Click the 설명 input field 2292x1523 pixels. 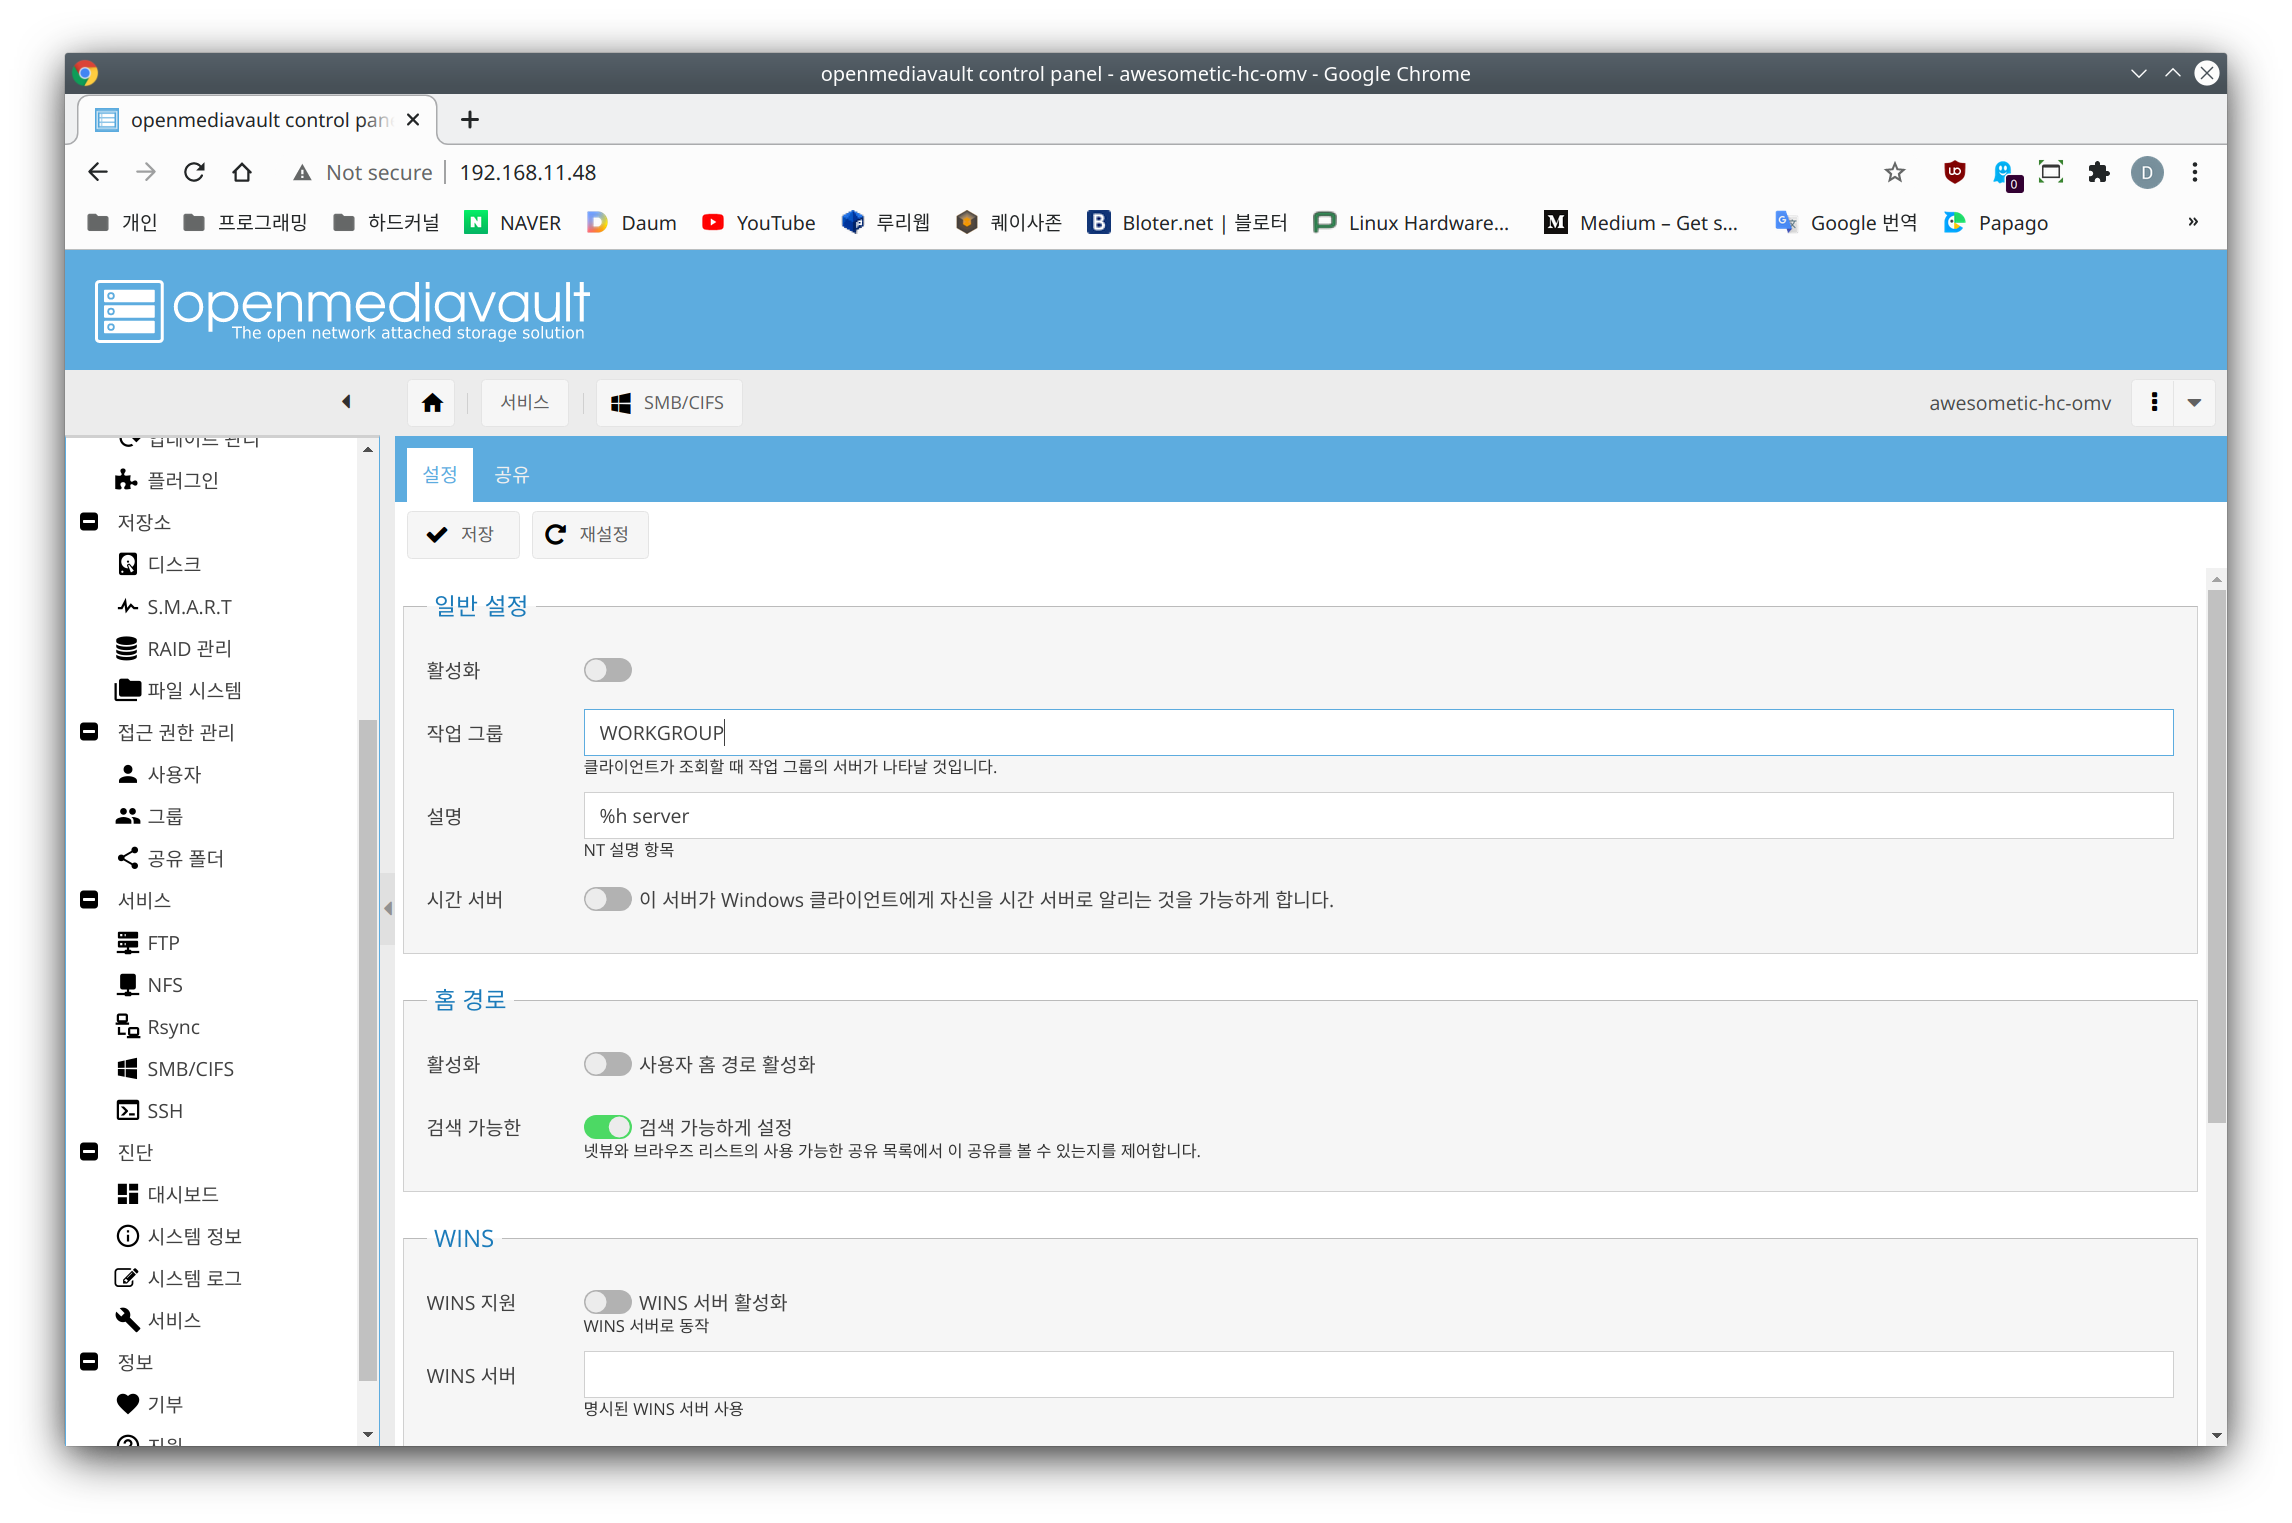pyautogui.click(x=1377, y=816)
